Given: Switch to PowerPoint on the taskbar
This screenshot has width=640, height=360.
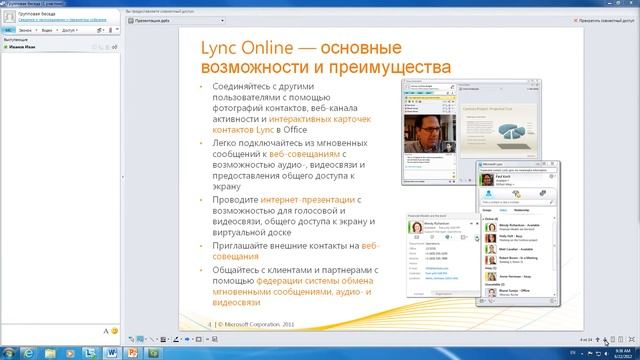Looking at the screenshot, I should click(132, 353).
